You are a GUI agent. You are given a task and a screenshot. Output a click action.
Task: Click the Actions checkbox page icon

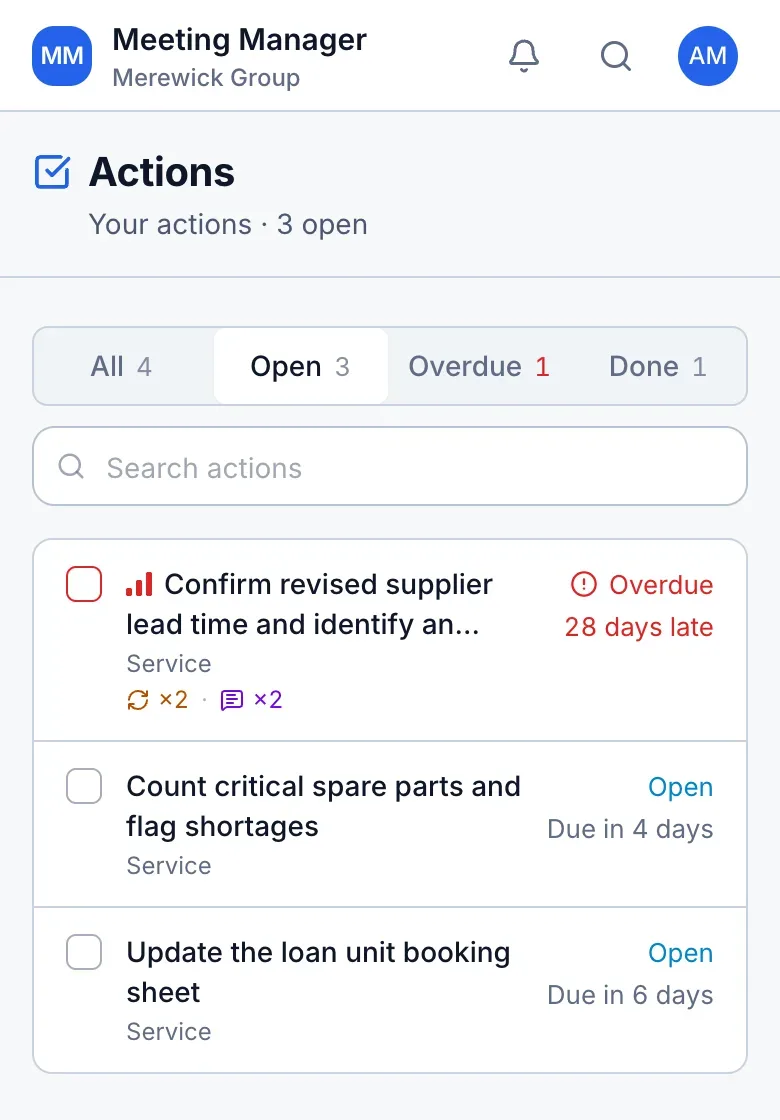(x=52, y=172)
